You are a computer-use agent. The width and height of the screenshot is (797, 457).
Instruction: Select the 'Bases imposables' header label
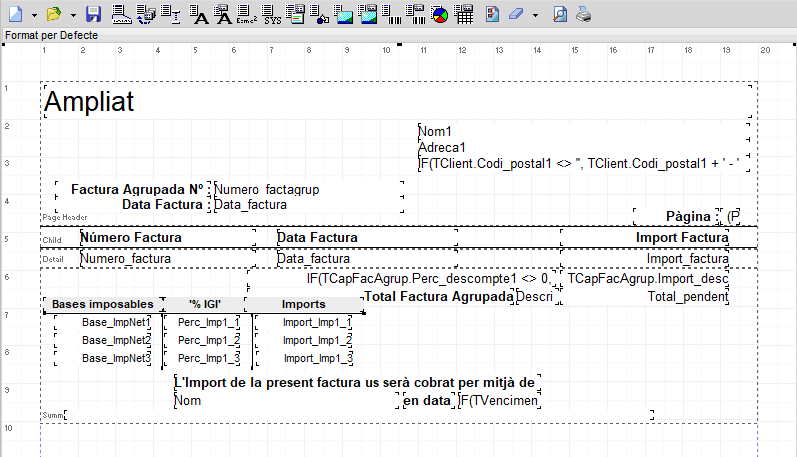(x=103, y=304)
